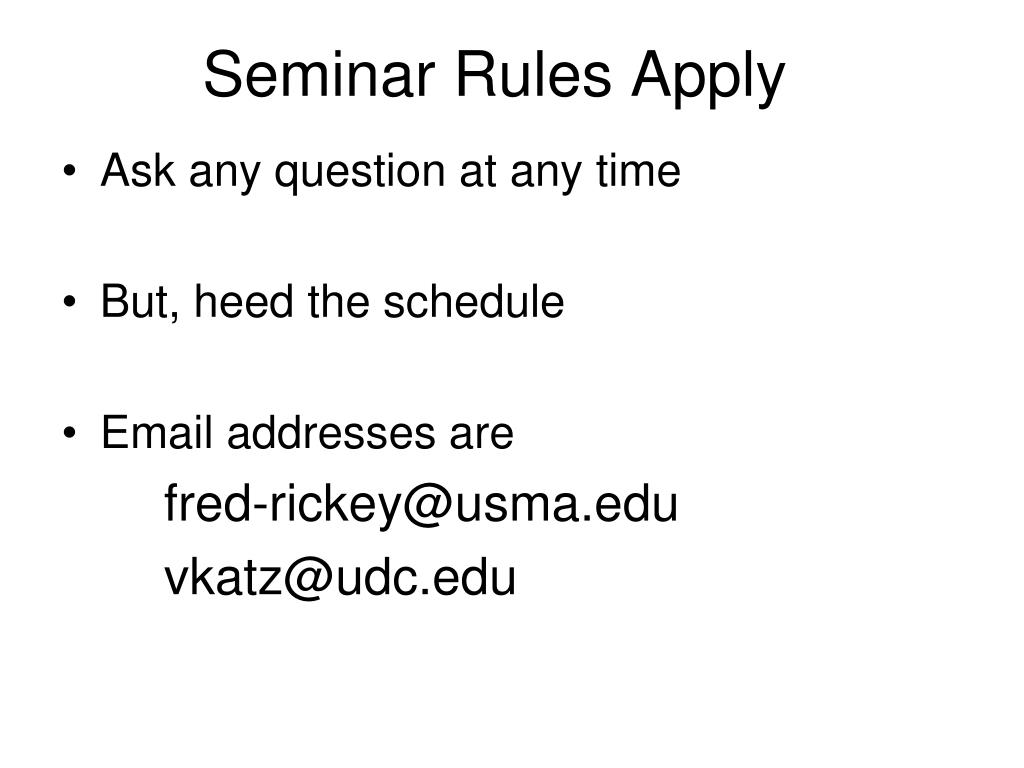Screen dimensions: 1024x768
Task: Click the bullet before "Ask any question"
Action: click(x=70, y=172)
